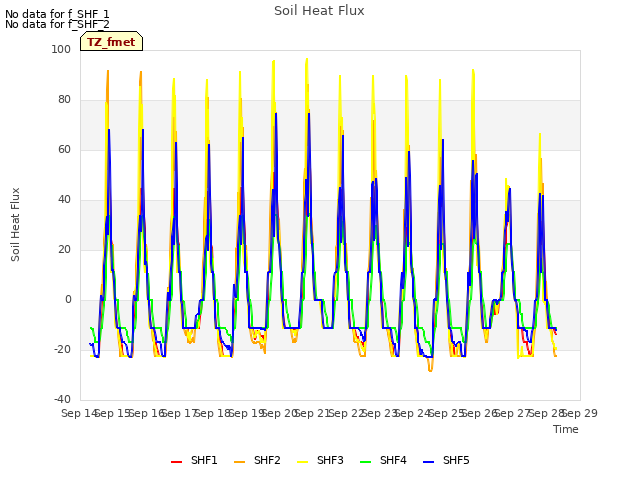Click the green SHF4 legend color marker
The image size is (640, 480).
(x=366, y=462)
